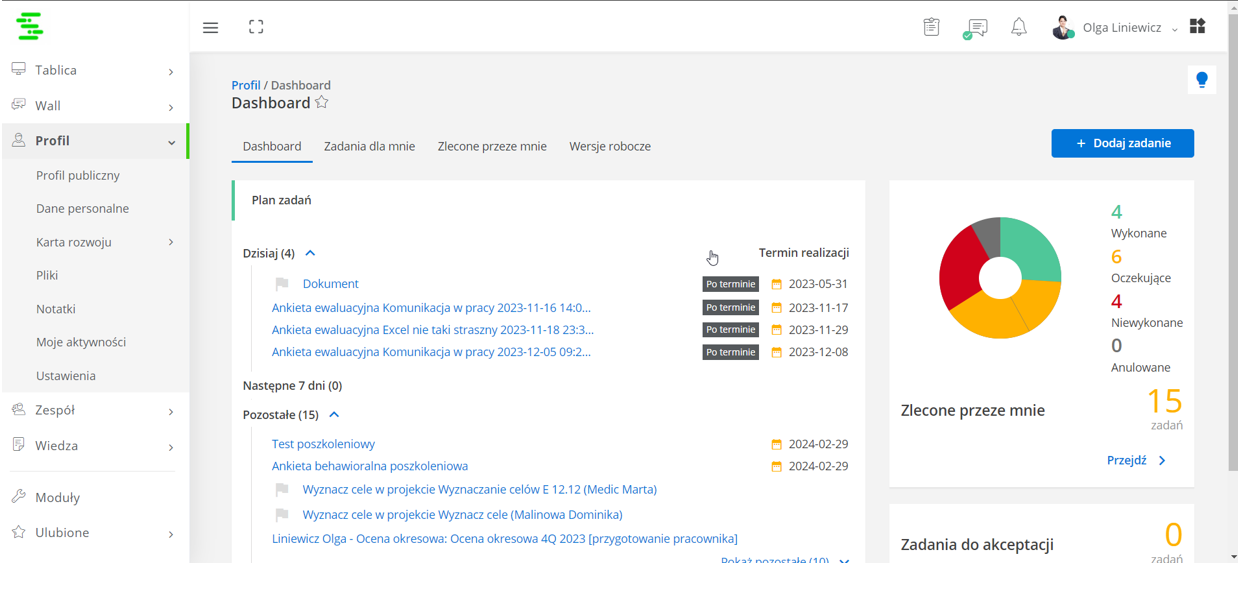Open the clipboard tasks icon
Viewport: 1238px width, 592px height.
pyautogui.click(x=931, y=28)
